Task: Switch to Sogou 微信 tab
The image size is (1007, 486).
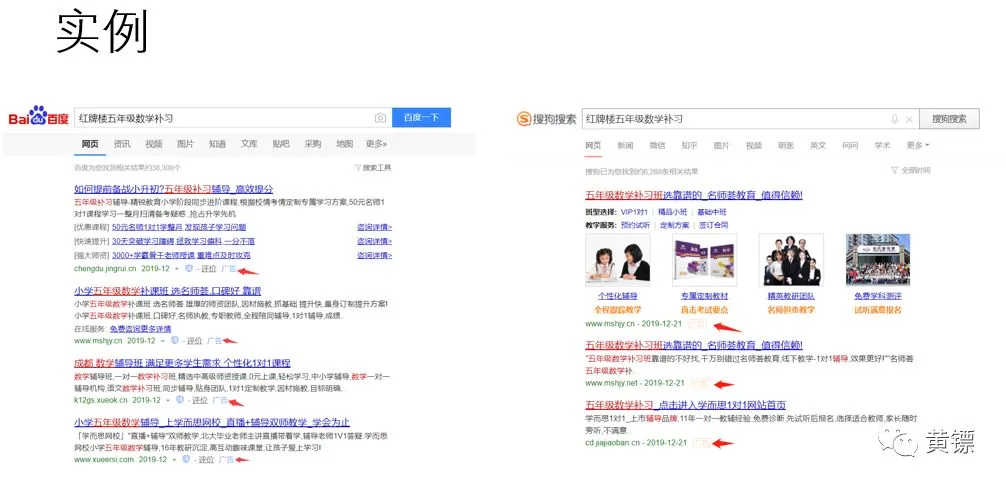Action: click(x=657, y=146)
